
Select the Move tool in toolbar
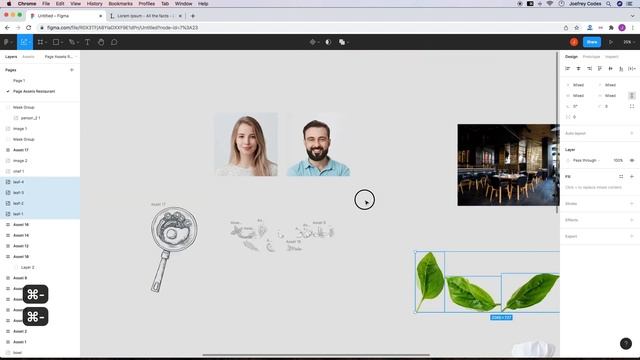point(23,42)
